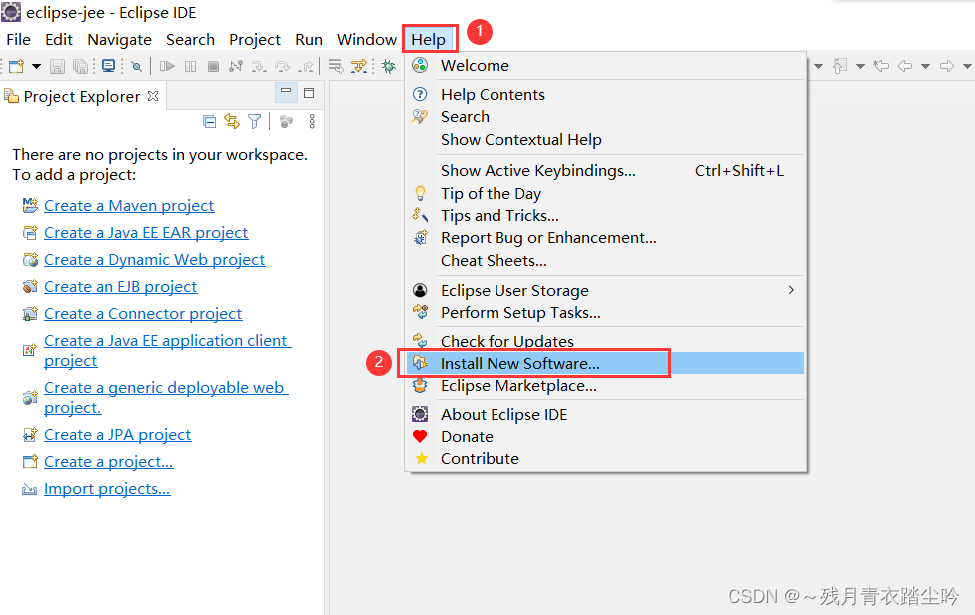Screen dimensions: 975x615
Task: Click the Terminate (stop) toolbar icon
Action: 211,66
